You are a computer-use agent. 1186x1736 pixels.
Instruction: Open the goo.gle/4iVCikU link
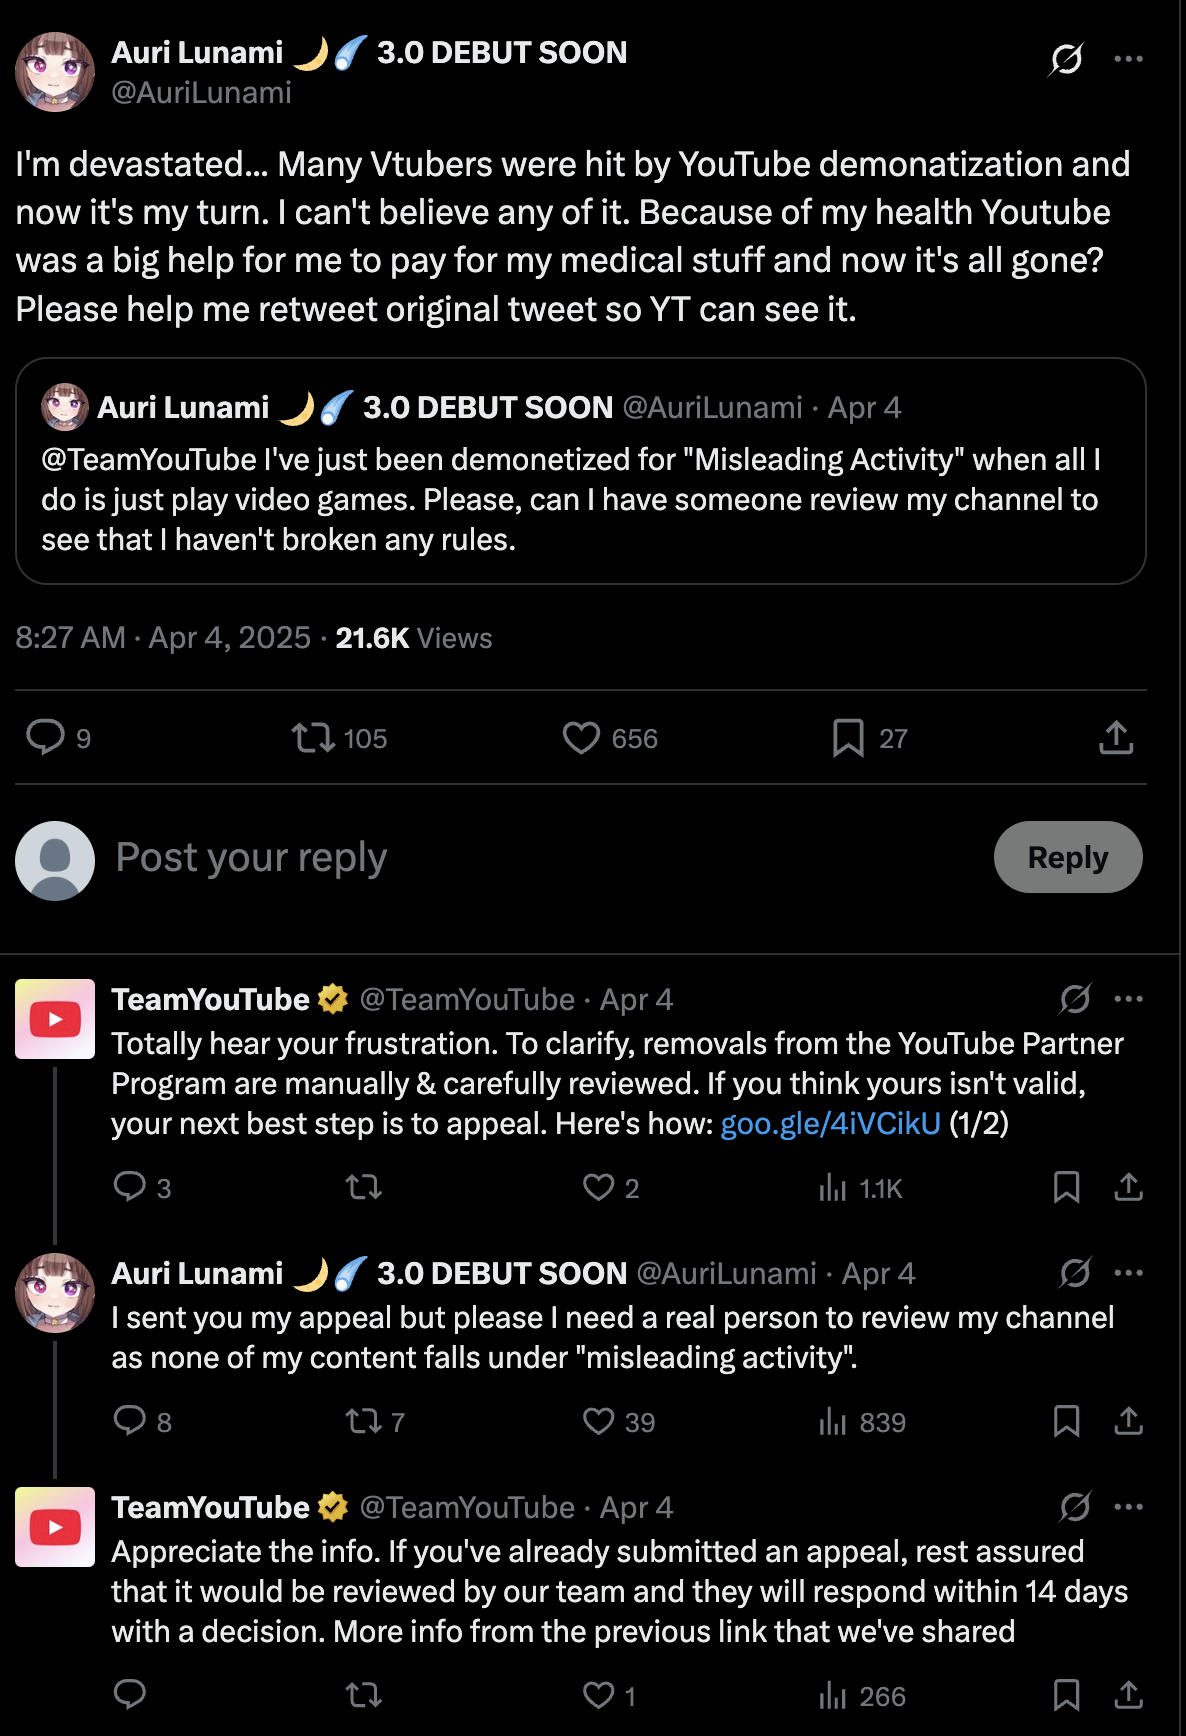pyautogui.click(x=830, y=1124)
